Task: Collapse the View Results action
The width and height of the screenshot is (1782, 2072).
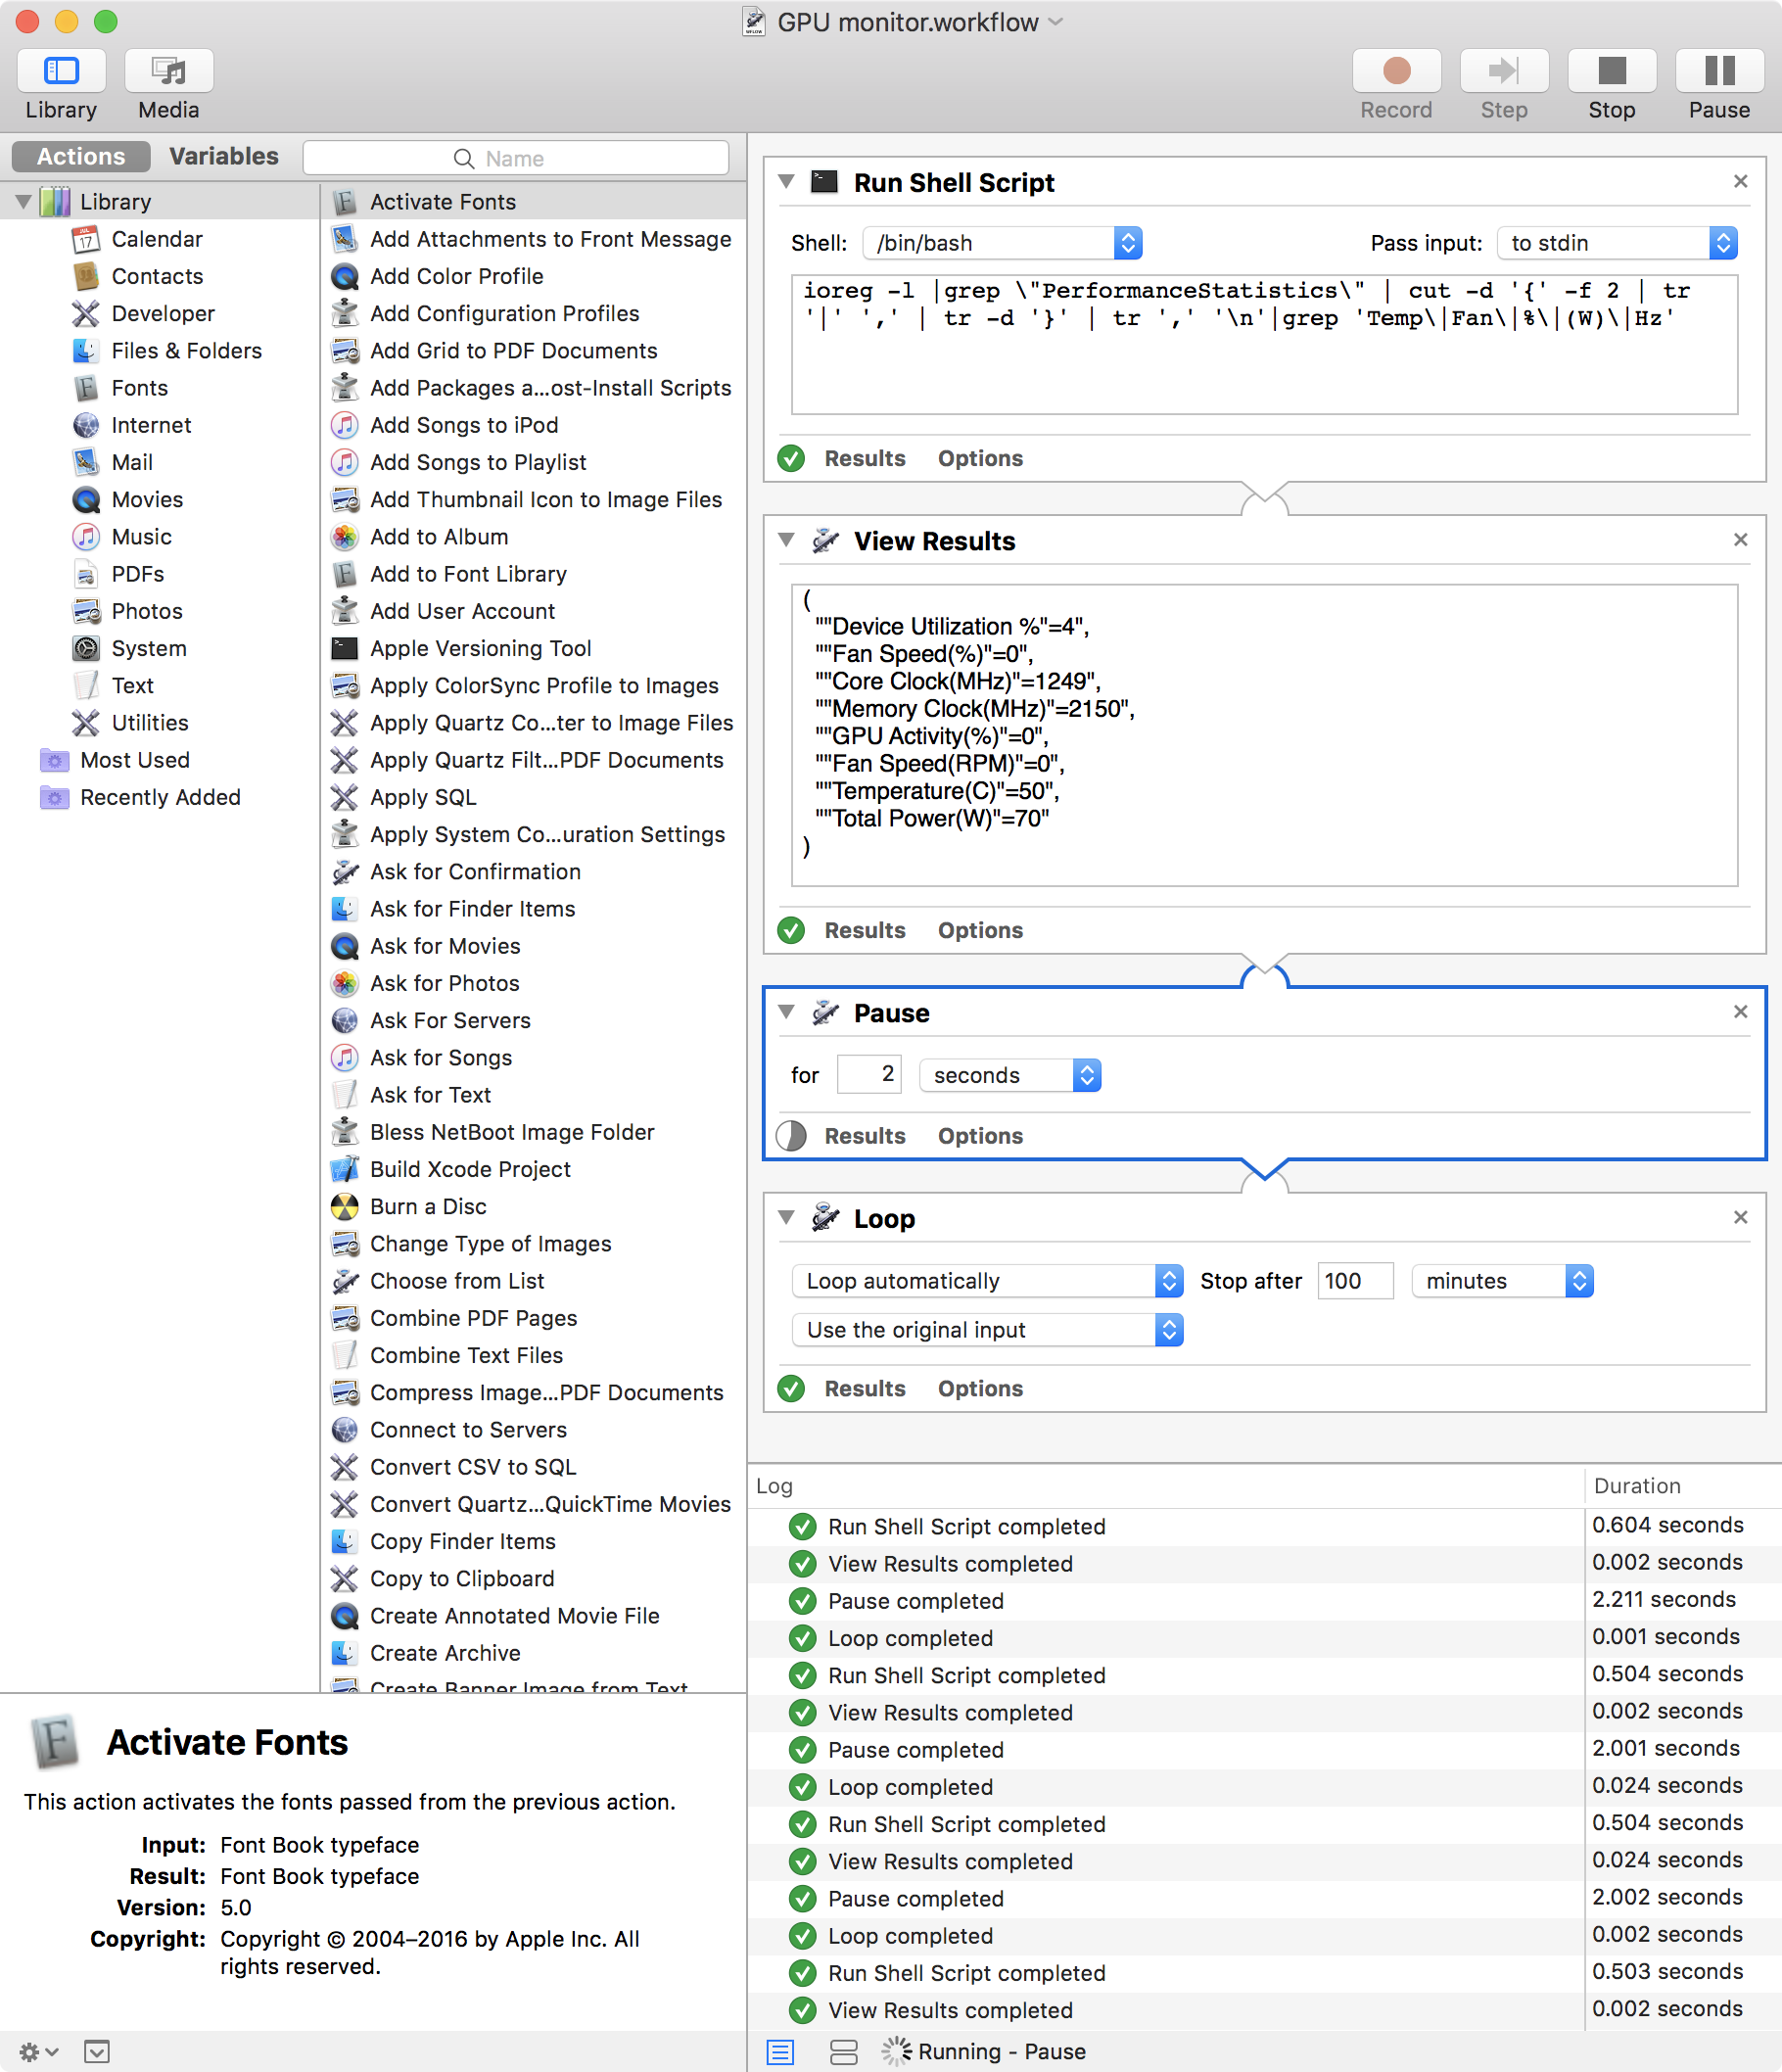Action: (786, 540)
